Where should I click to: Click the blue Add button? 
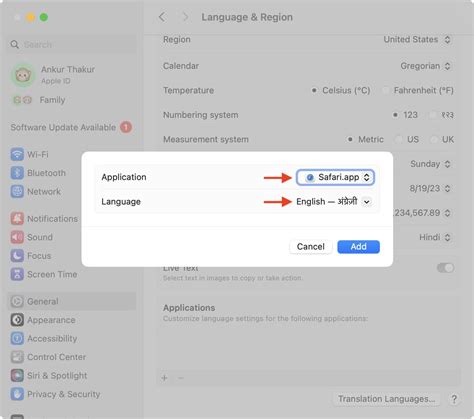coord(358,247)
